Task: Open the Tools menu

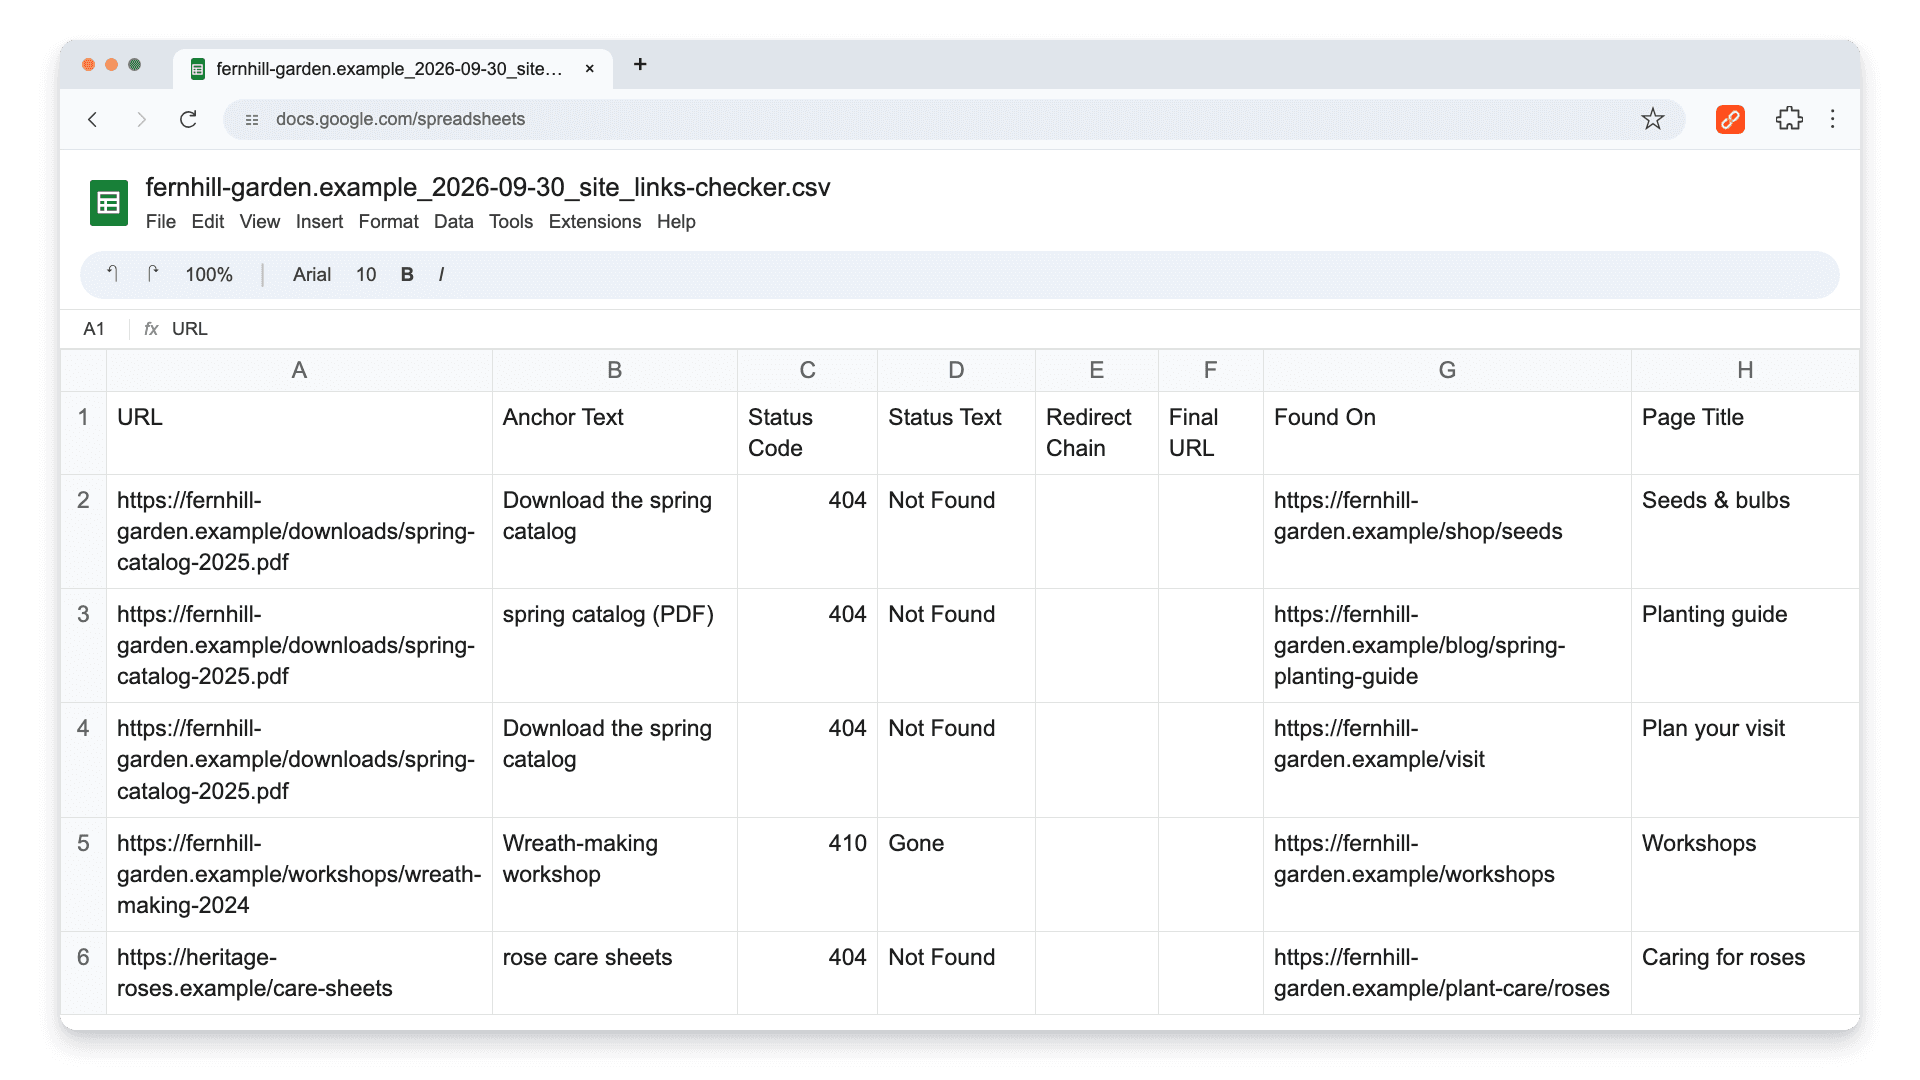Action: click(x=510, y=222)
